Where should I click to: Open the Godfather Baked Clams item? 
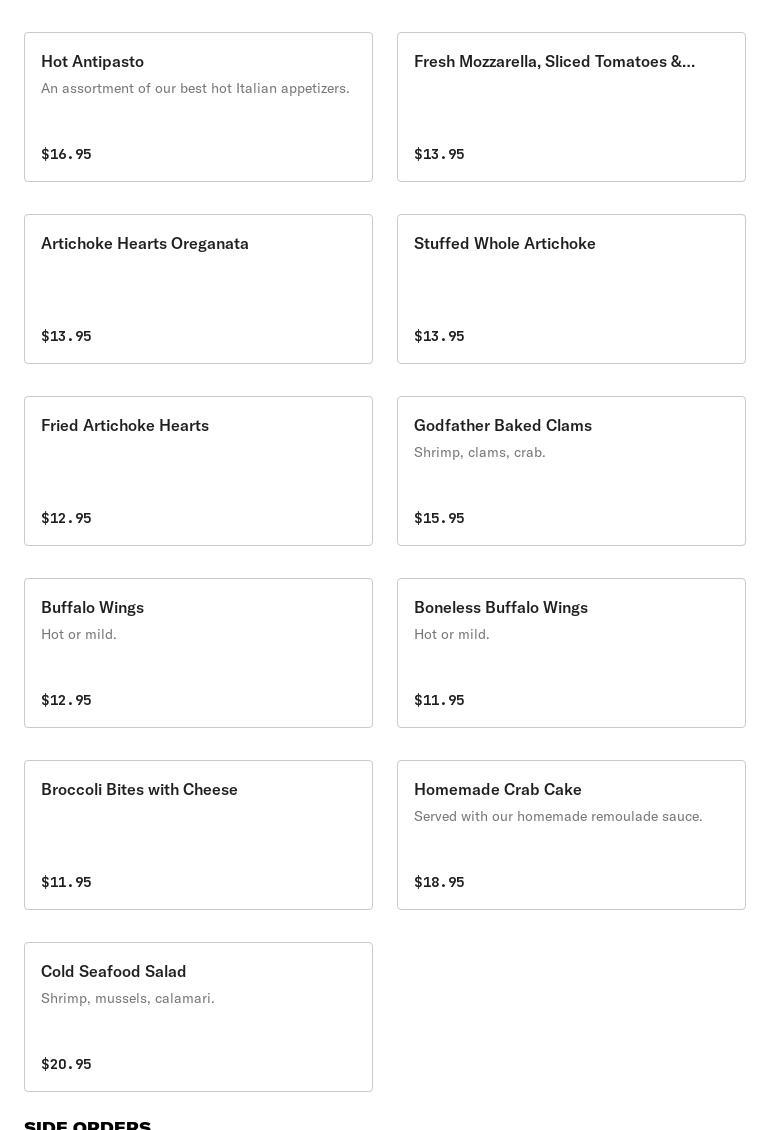tap(571, 471)
